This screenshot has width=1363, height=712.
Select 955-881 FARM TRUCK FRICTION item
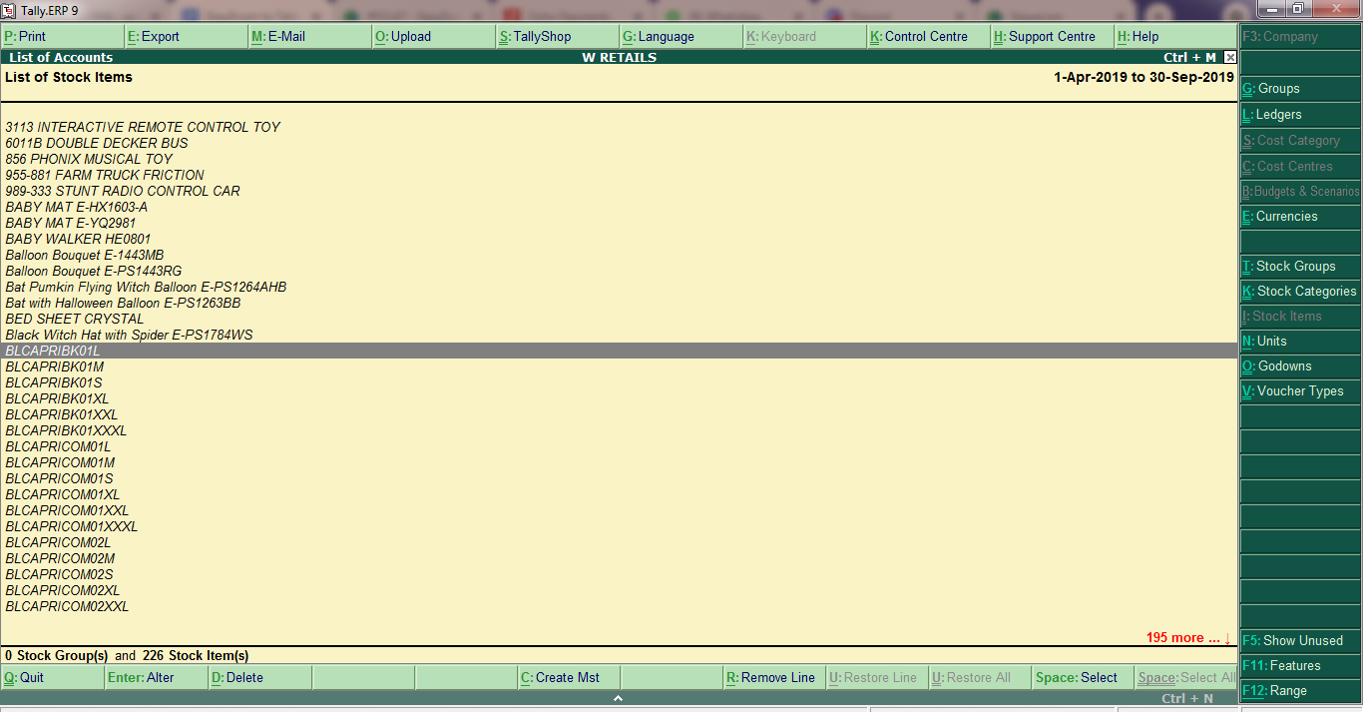click(105, 175)
